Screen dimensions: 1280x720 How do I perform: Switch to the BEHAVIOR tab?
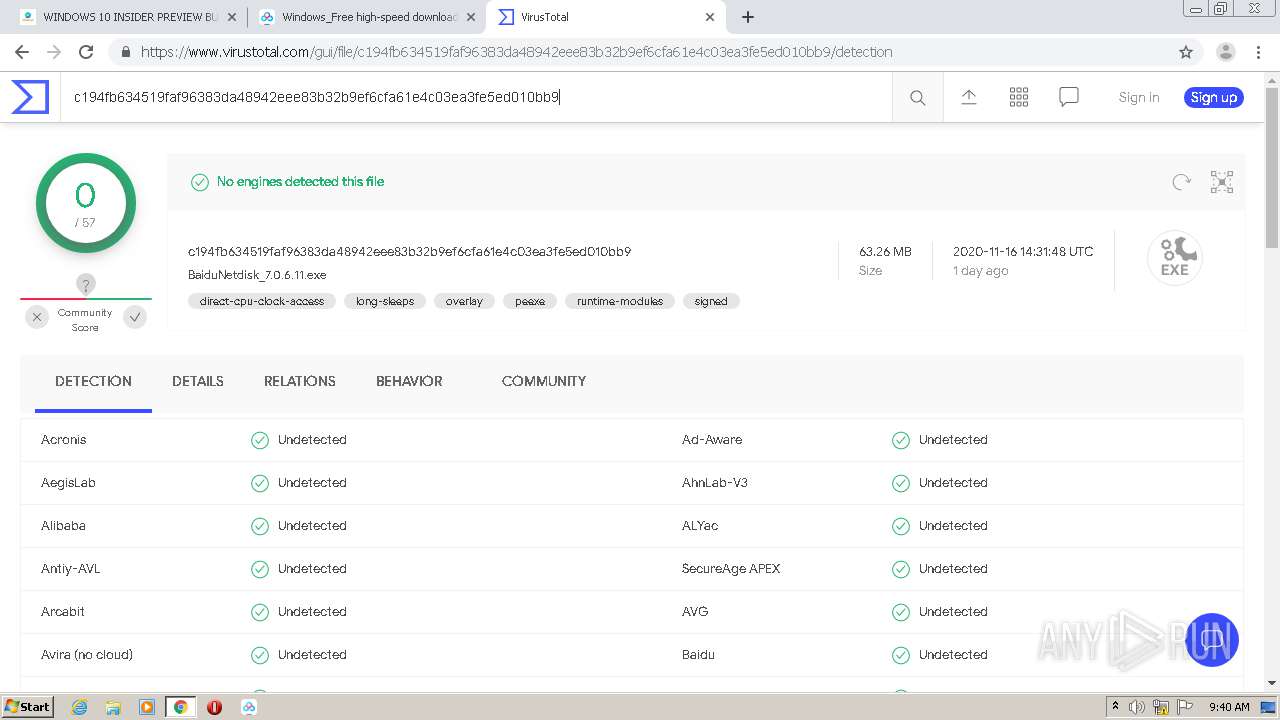coord(409,381)
